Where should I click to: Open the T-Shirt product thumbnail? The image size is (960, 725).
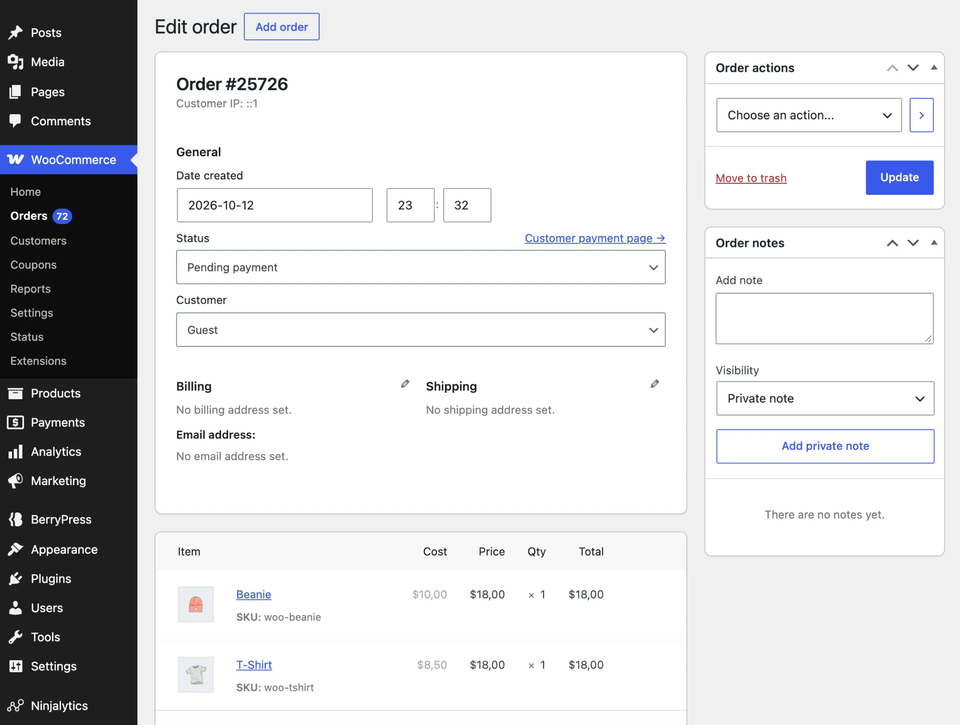point(196,675)
